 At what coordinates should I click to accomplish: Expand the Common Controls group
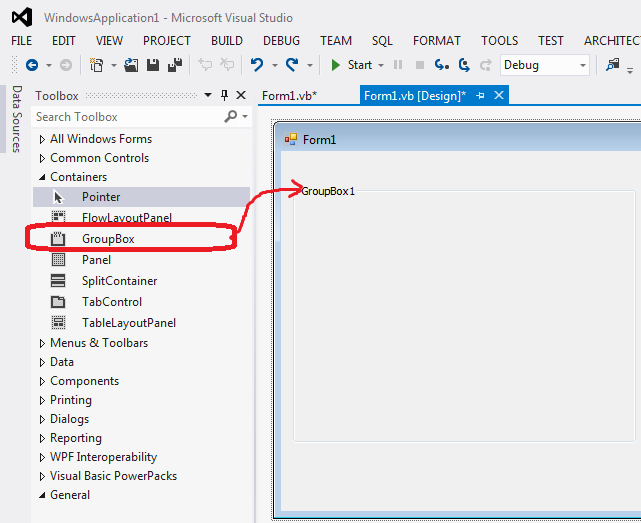pos(42,158)
